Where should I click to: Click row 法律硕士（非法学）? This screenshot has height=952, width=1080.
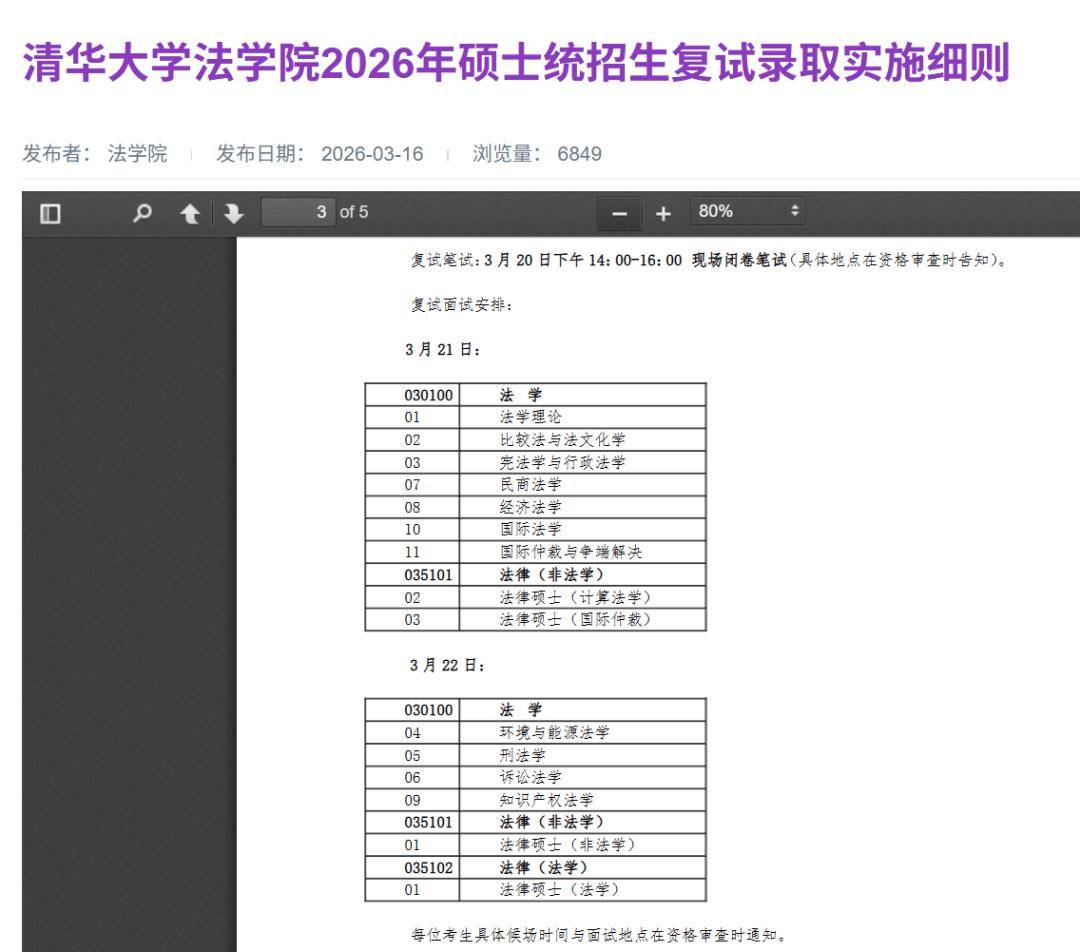pos(535,845)
